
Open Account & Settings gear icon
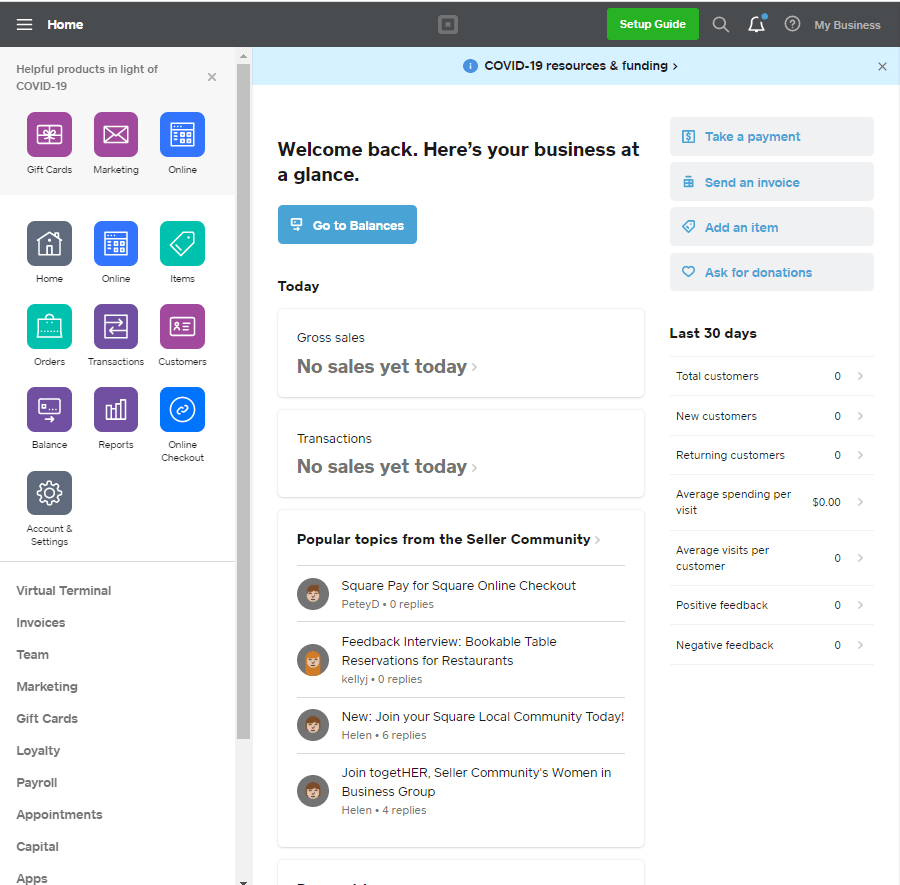click(49, 493)
